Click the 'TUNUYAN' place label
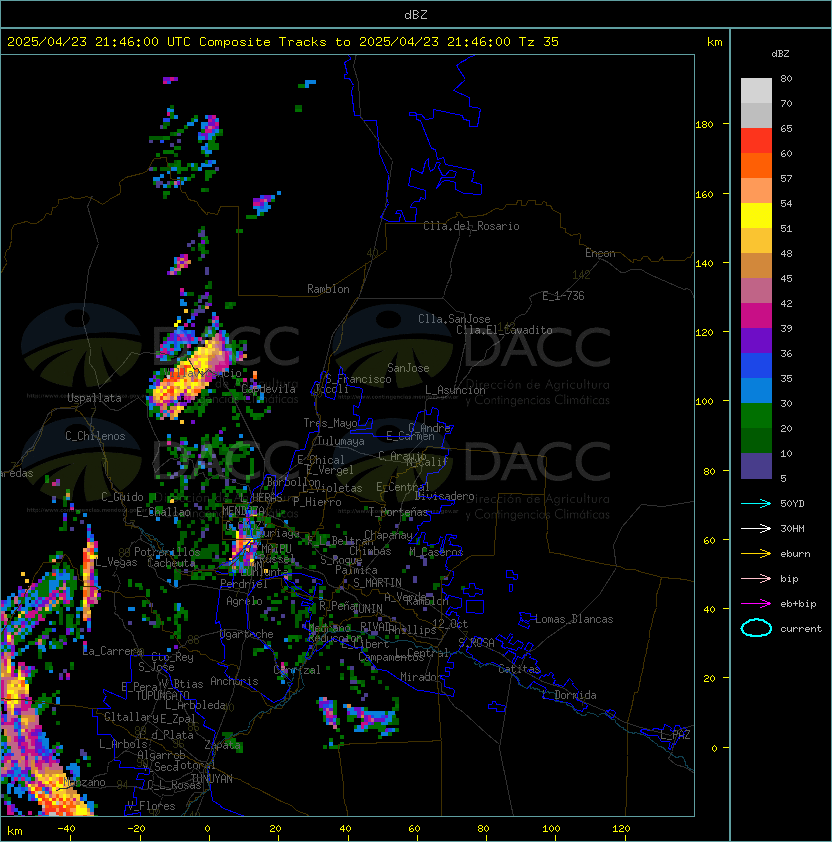The image size is (832, 842). 212,779
